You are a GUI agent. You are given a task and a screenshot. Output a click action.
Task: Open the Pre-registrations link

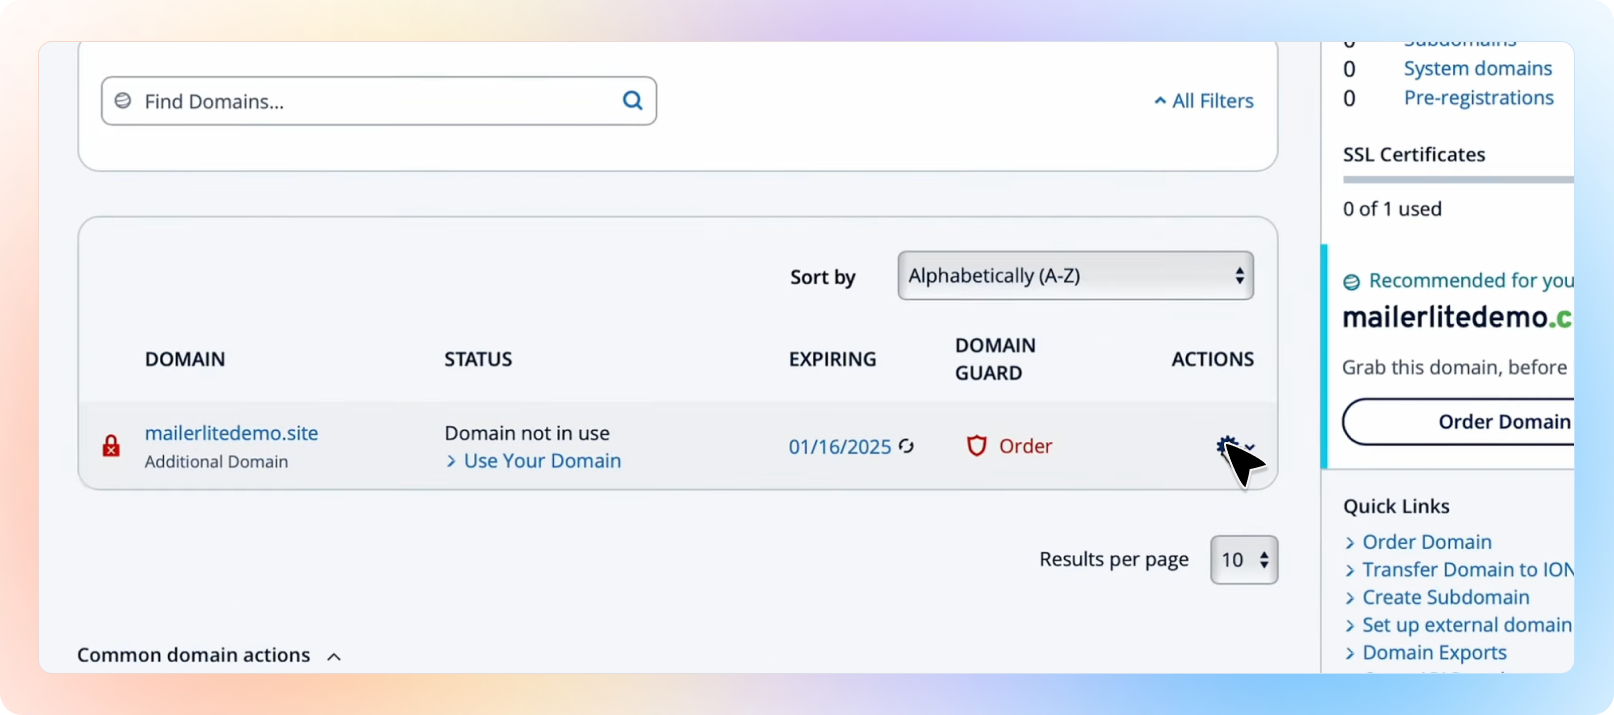[1478, 98]
